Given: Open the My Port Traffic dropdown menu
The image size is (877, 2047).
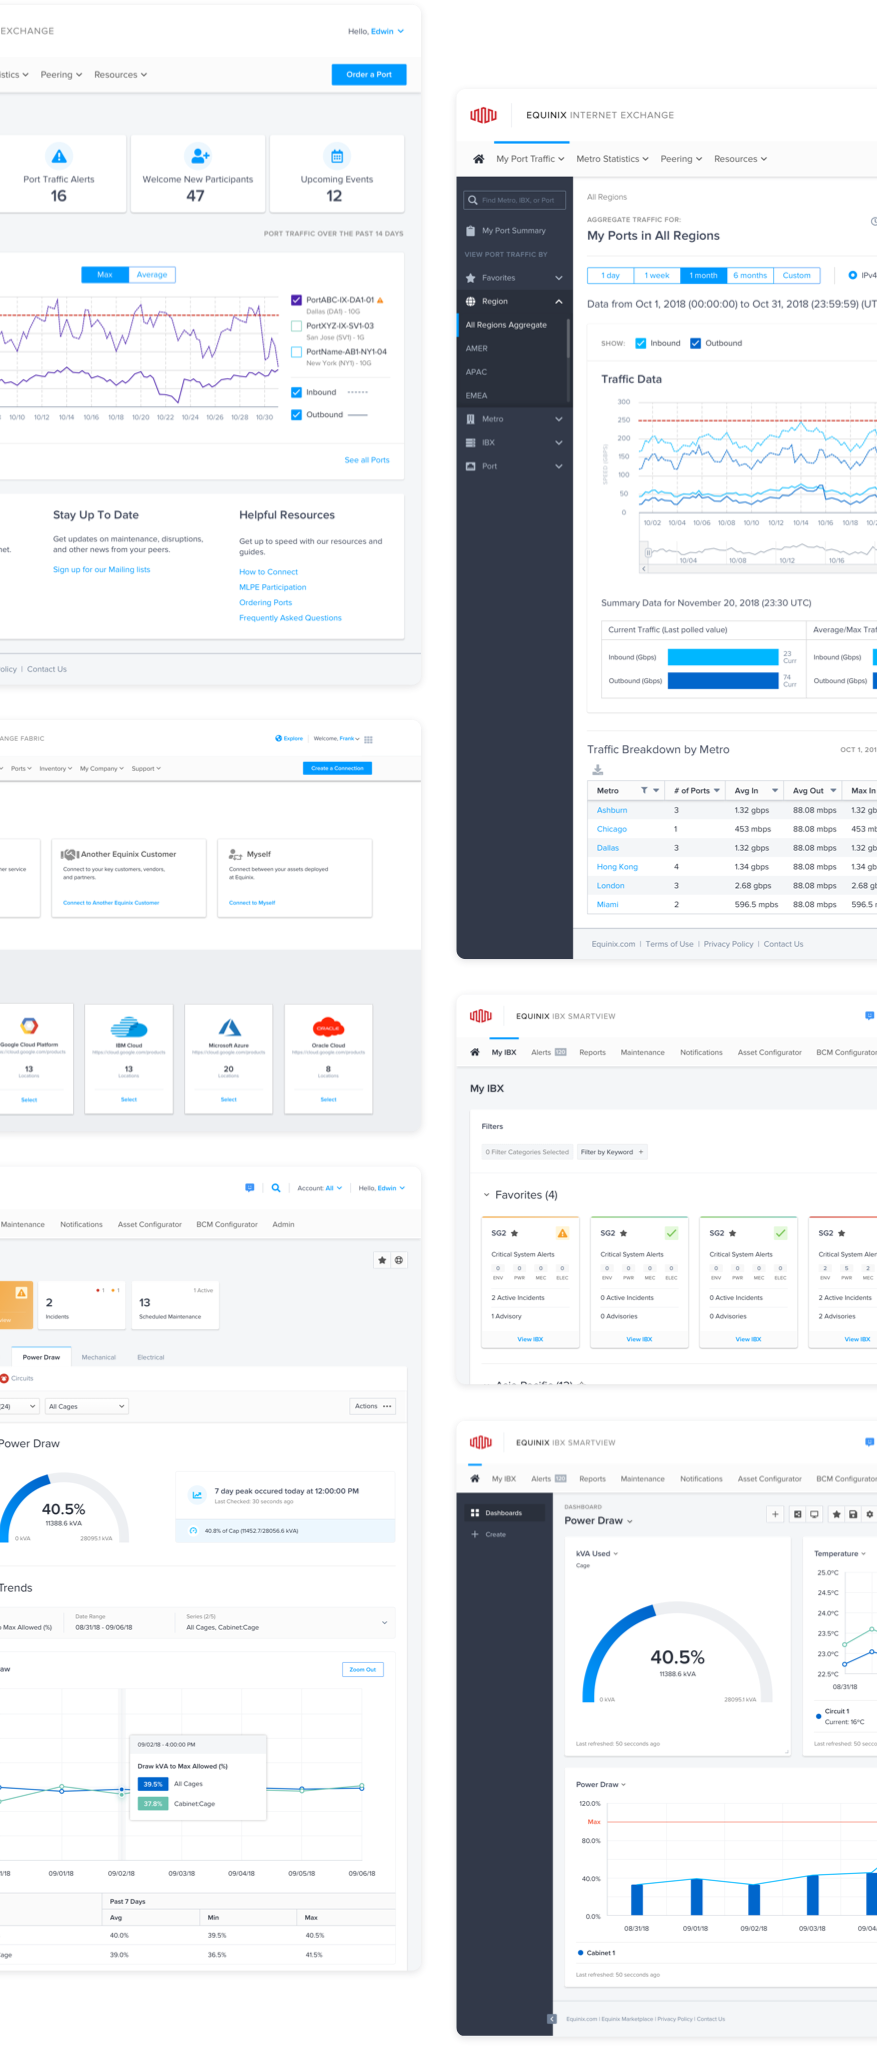Looking at the screenshot, I should tap(531, 159).
